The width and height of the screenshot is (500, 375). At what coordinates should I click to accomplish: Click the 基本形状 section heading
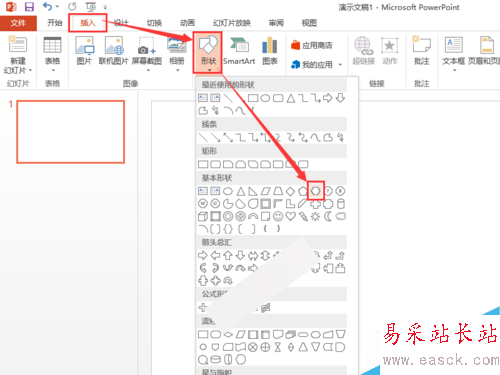217,178
